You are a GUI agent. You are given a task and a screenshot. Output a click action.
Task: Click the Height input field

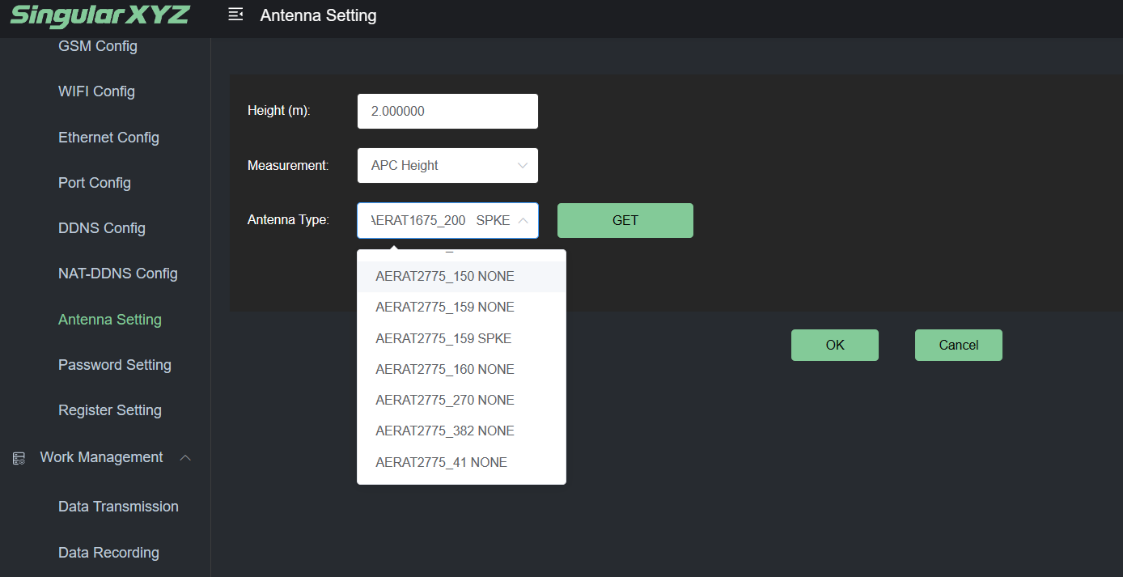click(x=447, y=112)
